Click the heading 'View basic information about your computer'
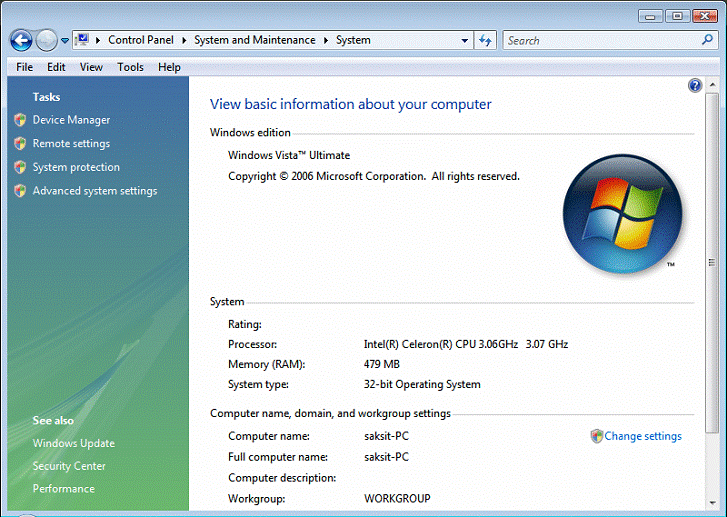Viewport: 727px width, 517px height. [x=351, y=104]
